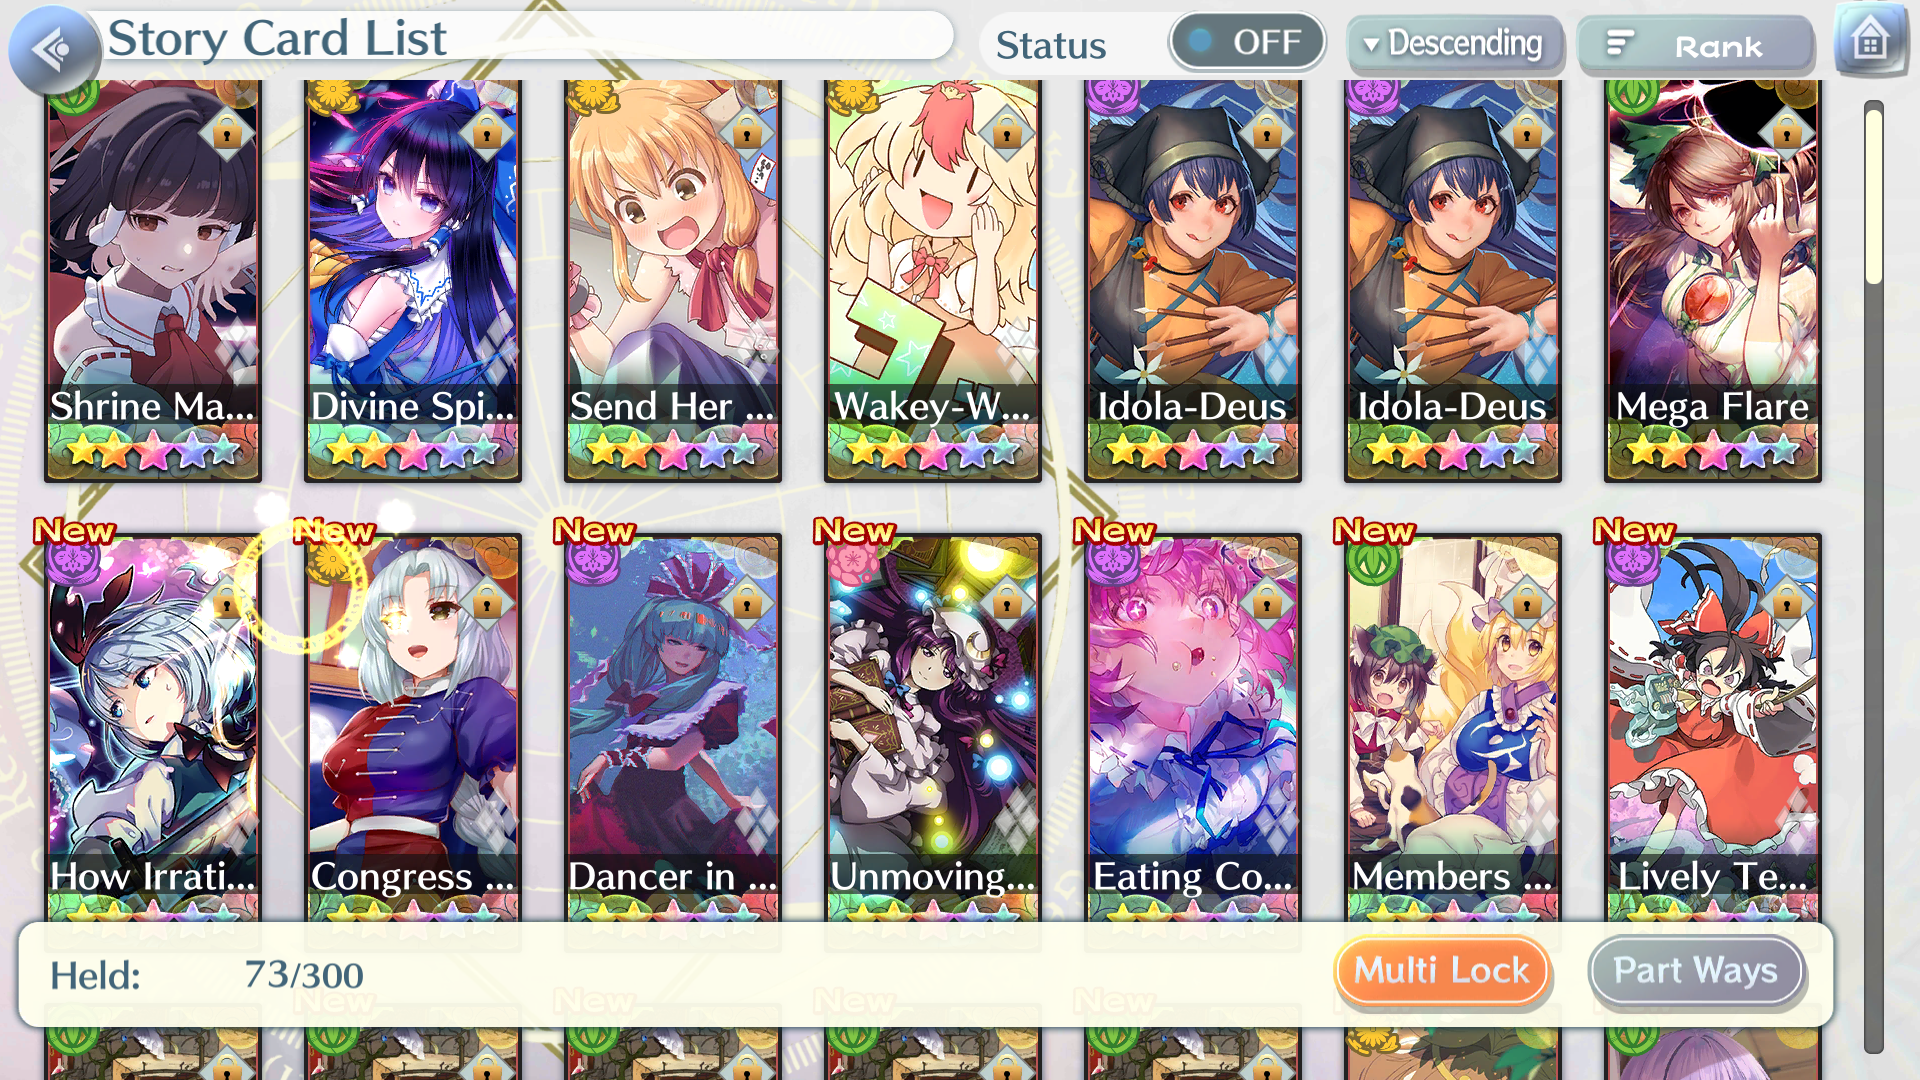Go back using the arrow icon
The height and width of the screenshot is (1080, 1920).
pyautogui.click(x=54, y=48)
